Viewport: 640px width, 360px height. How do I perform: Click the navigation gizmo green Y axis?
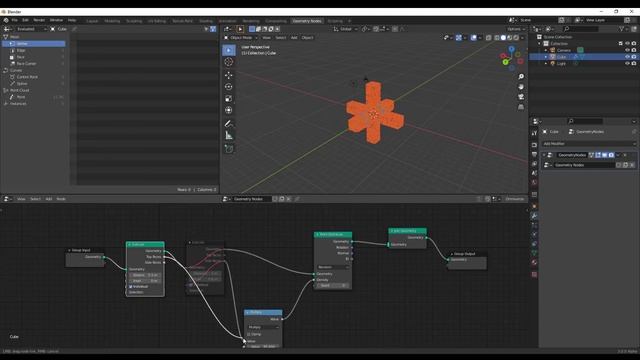click(505, 62)
